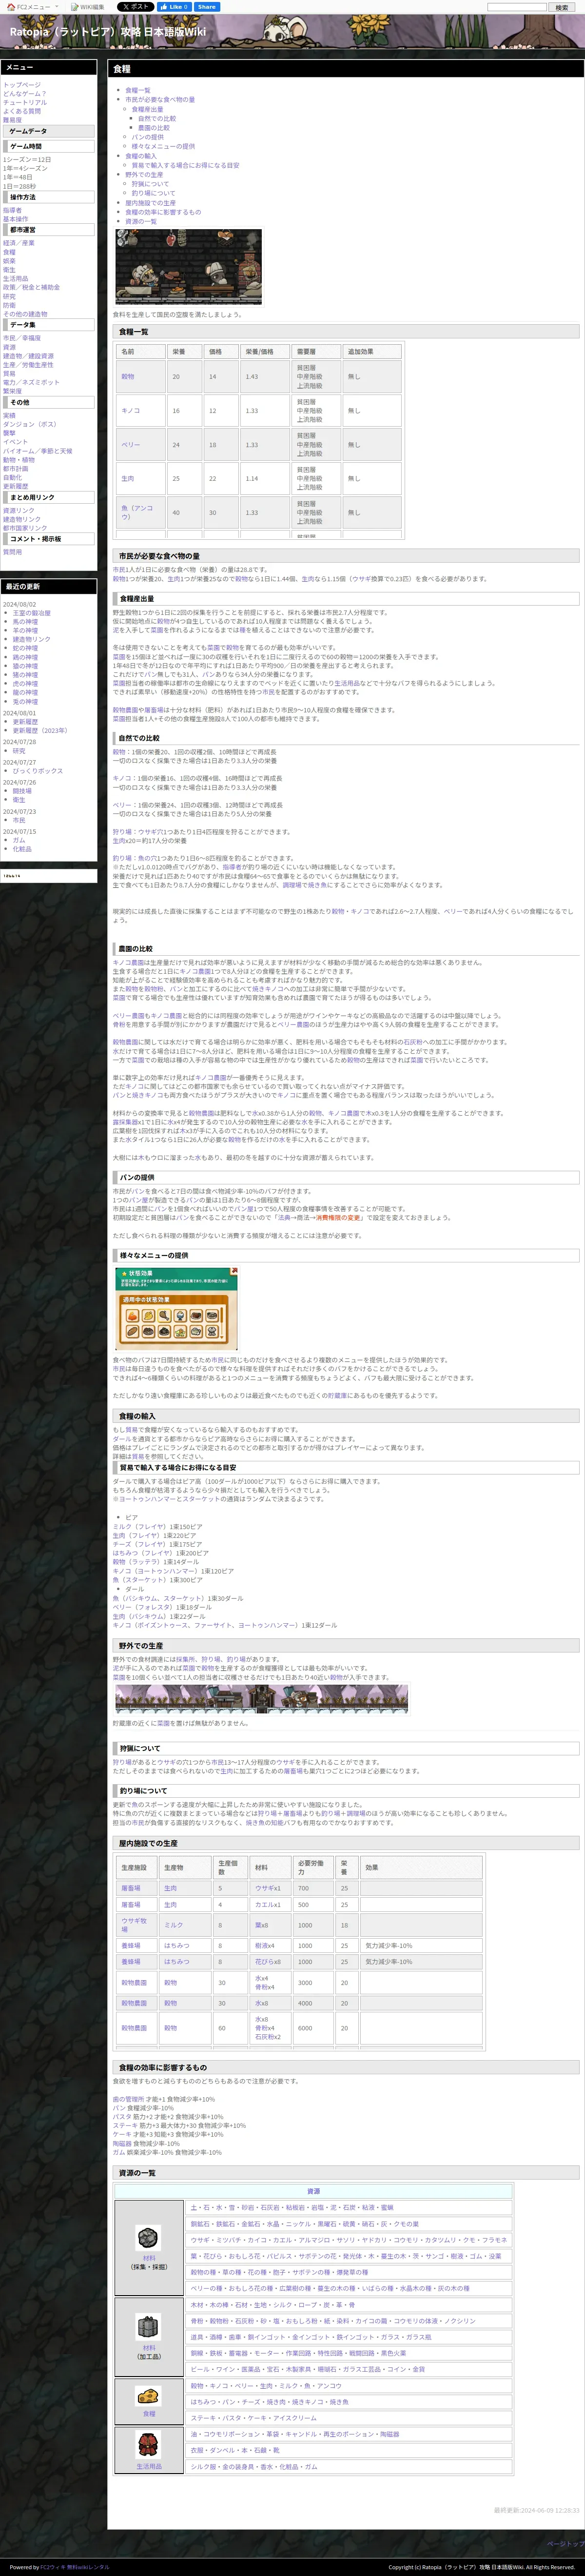Viewport: 585px width, 2576px height.
Task: Jump to 食糧一覧 in the table of contents
Action: coord(138,90)
